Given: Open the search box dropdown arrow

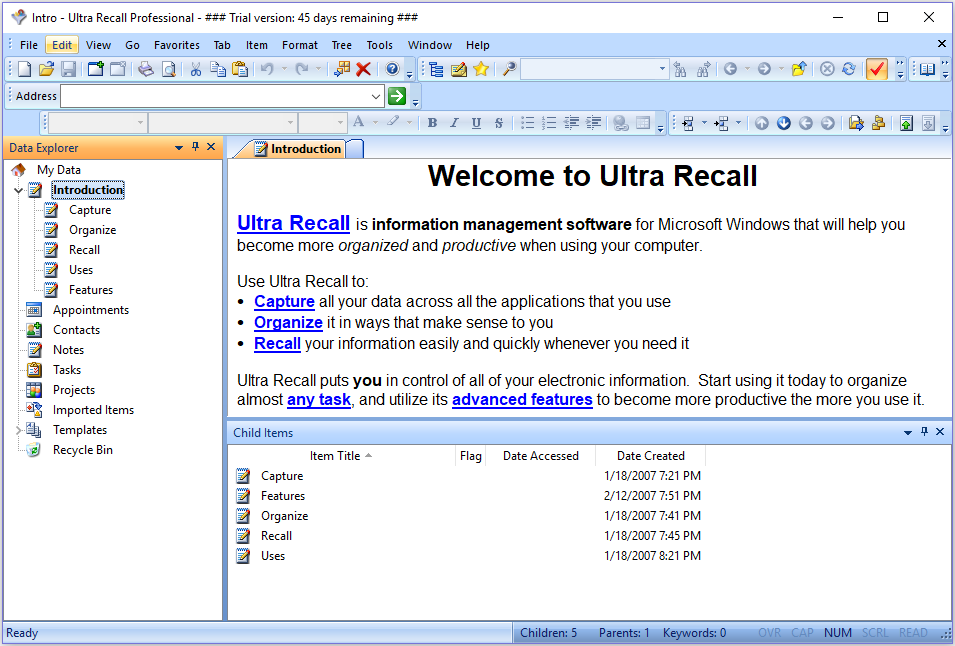Looking at the screenshot, I should click(663, 69).
